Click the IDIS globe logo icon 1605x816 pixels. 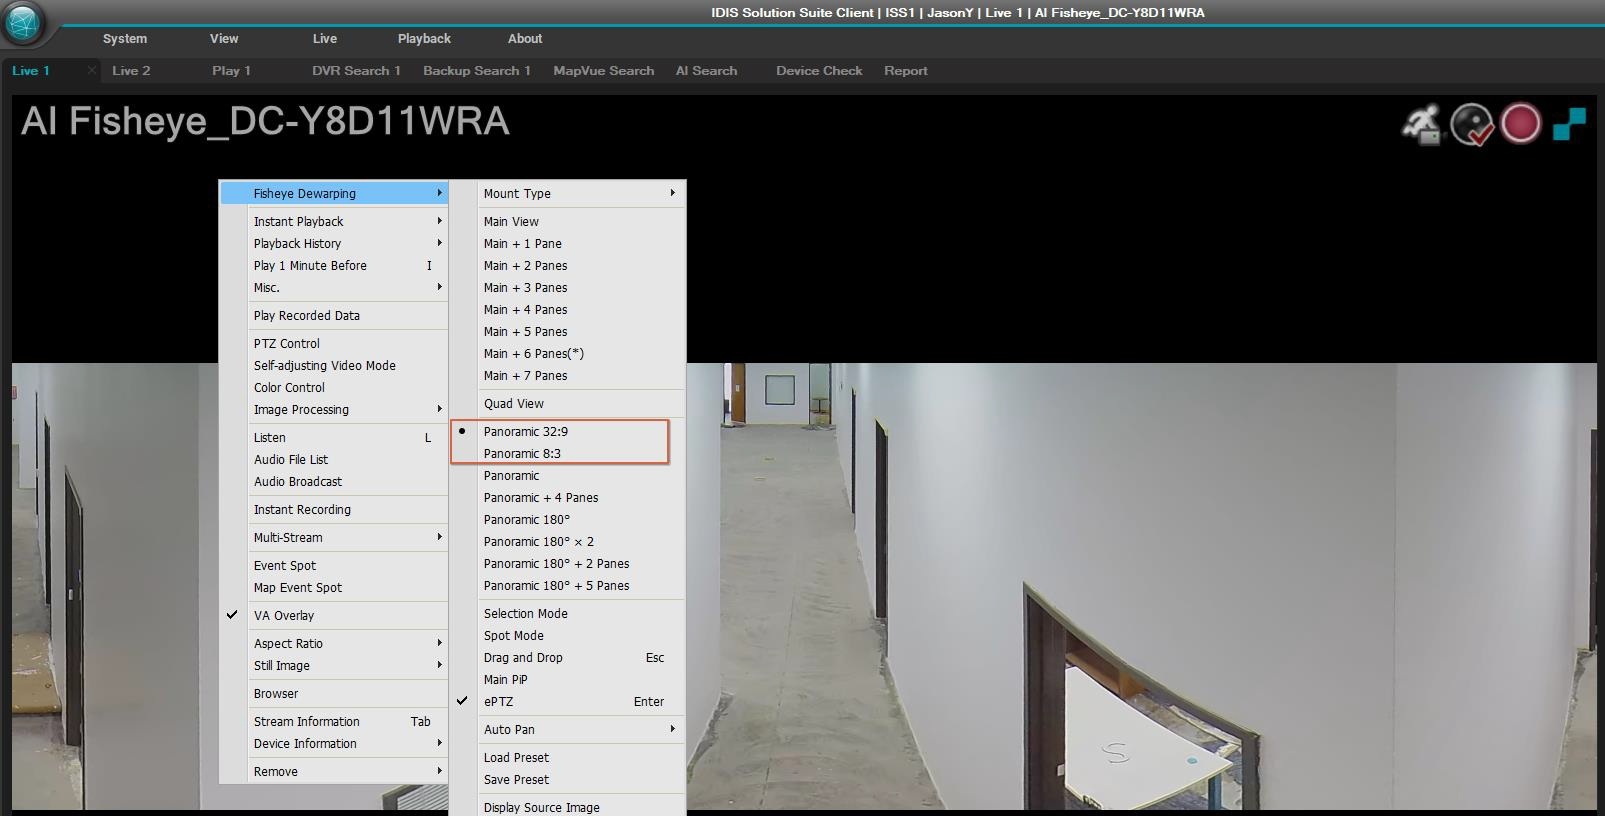tap(23, 23)
